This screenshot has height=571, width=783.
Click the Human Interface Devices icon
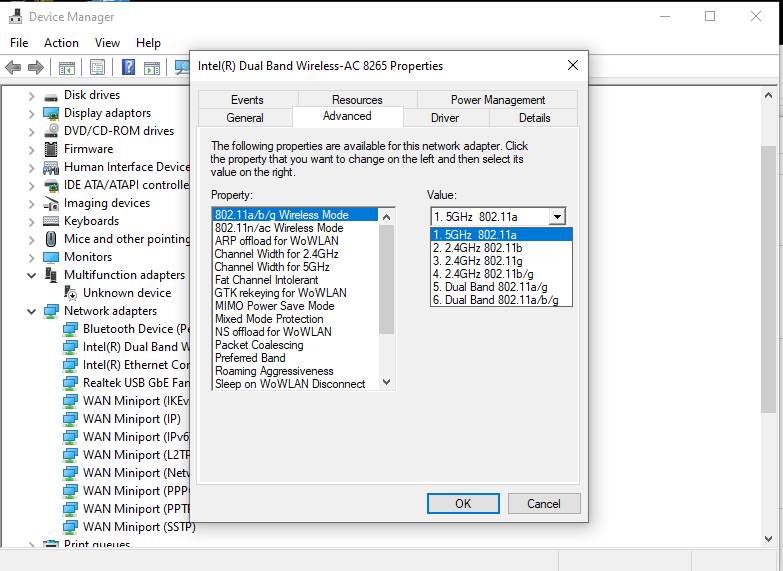tap(50, 167)
